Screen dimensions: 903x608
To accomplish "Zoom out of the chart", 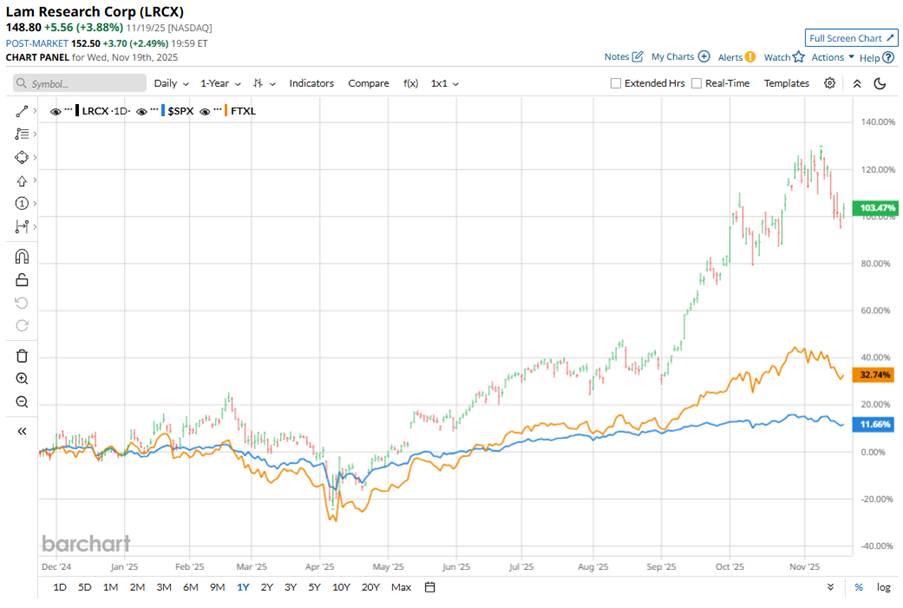I will 22,402.
